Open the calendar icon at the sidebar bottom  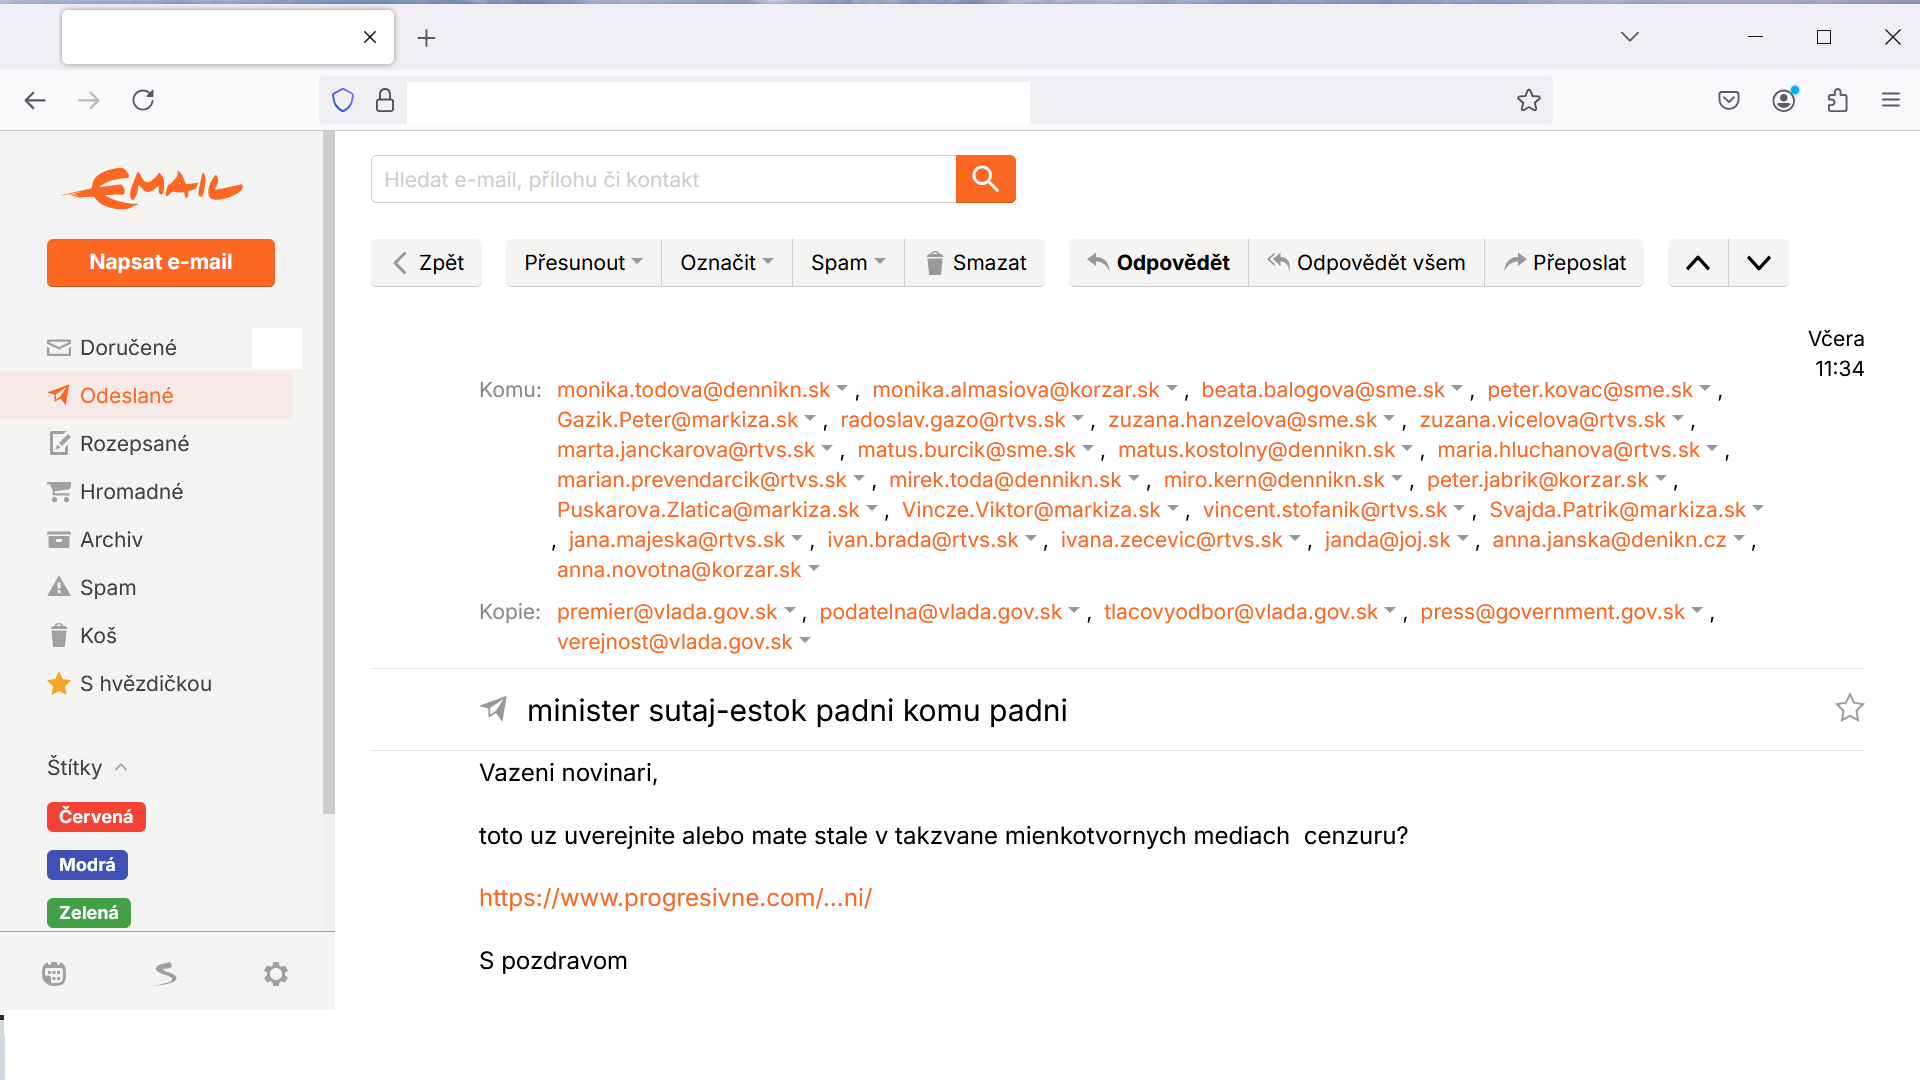[54, 974]
